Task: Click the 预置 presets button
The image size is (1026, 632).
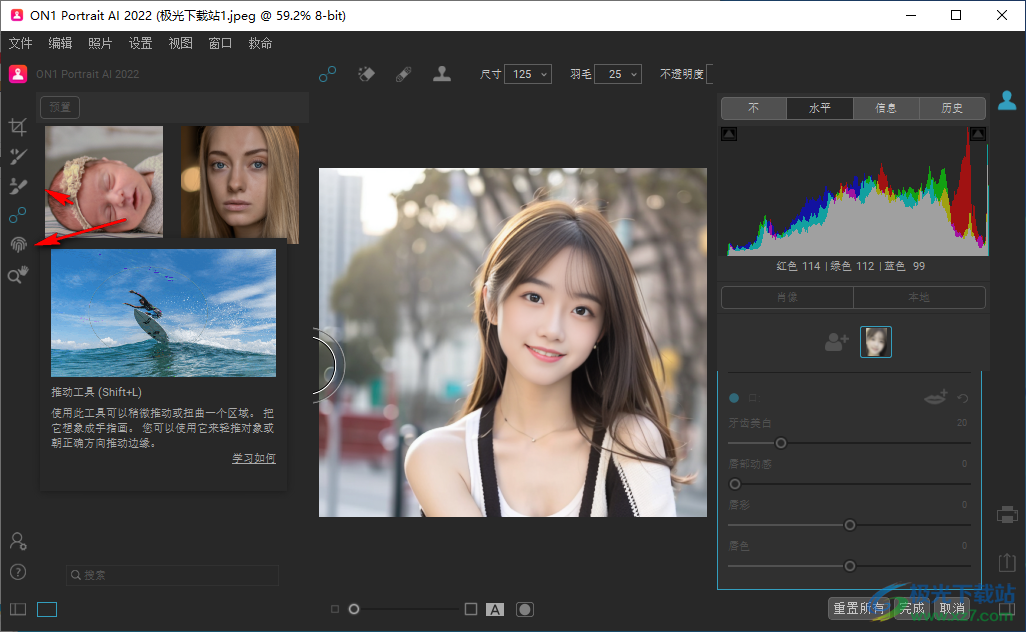Action: point(60,107)
